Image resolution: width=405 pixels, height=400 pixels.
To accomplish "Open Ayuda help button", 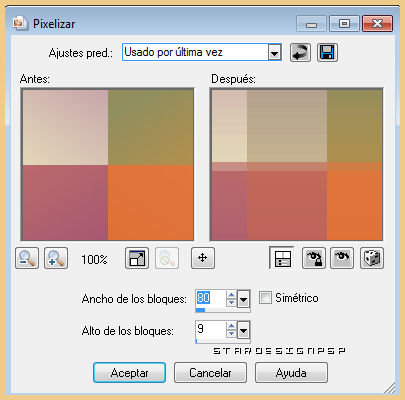I will (291, 373).
